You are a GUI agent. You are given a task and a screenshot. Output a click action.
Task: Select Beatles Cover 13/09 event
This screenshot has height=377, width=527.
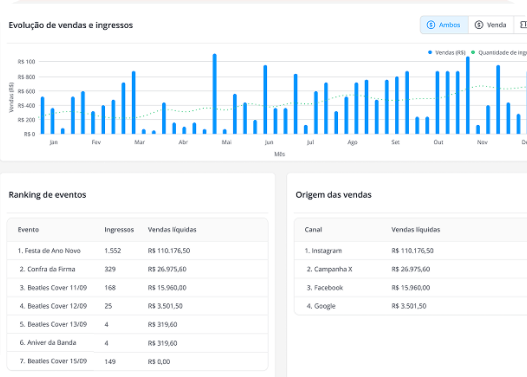pyautogui.click(x=137, y=325)
